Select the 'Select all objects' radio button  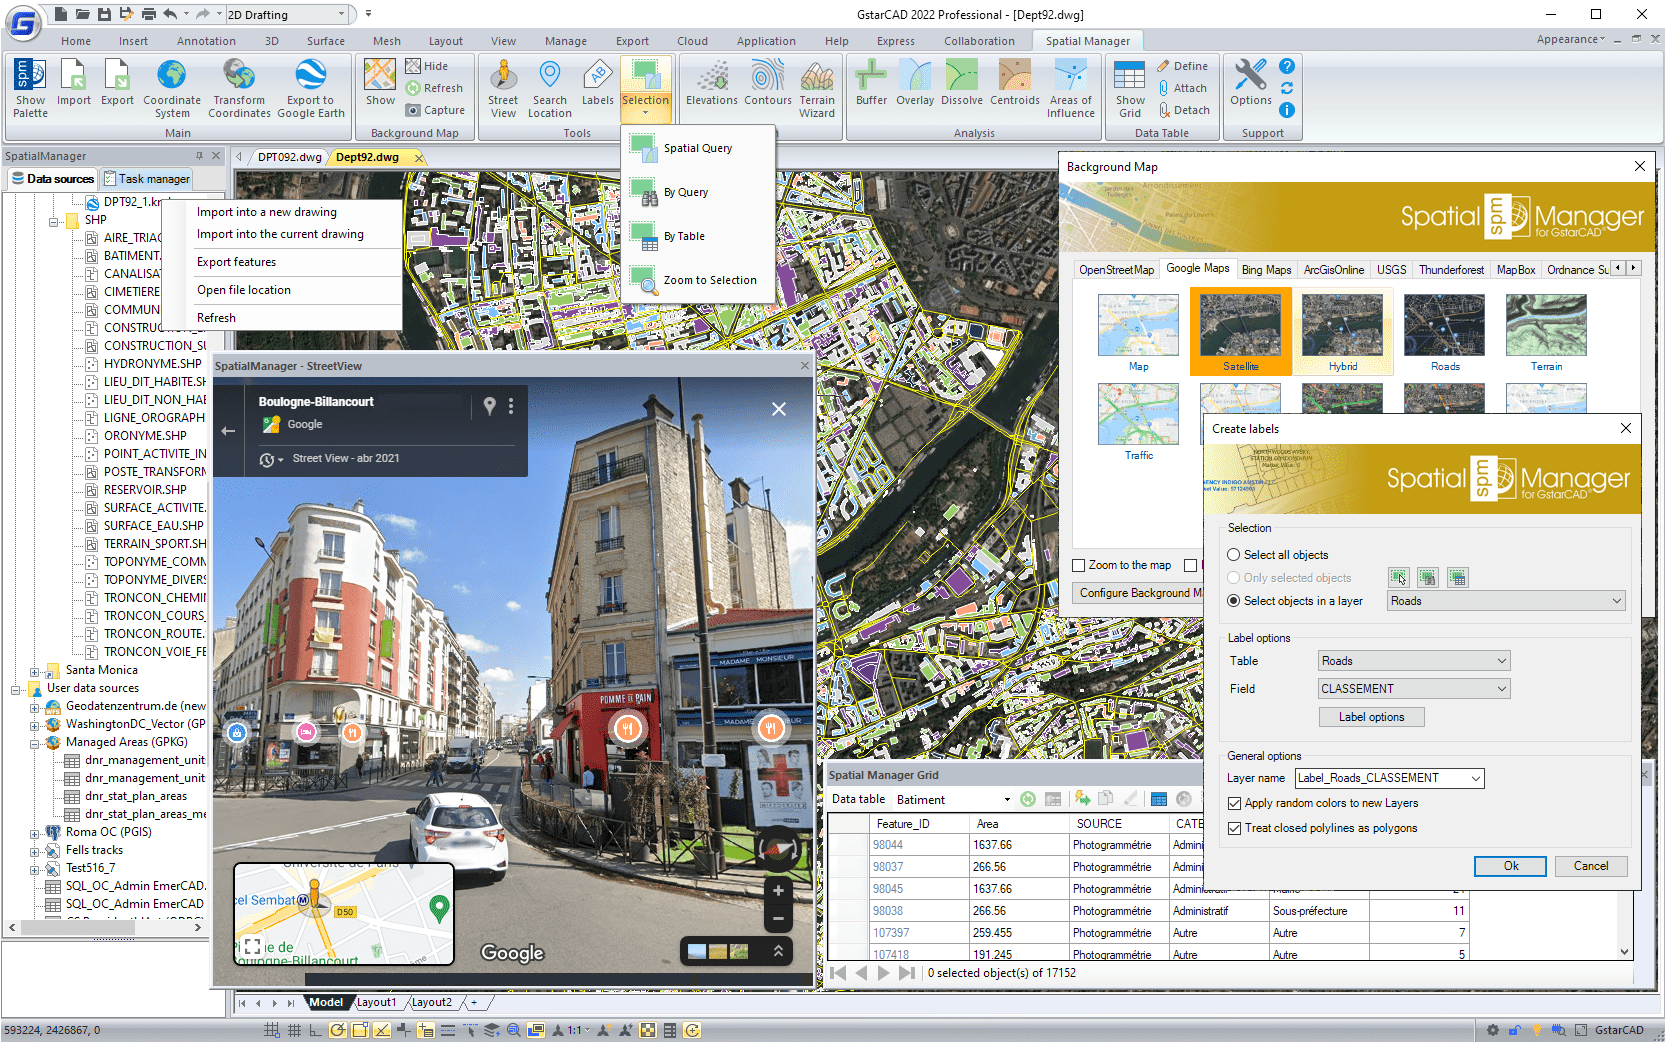coord(1234,555)
